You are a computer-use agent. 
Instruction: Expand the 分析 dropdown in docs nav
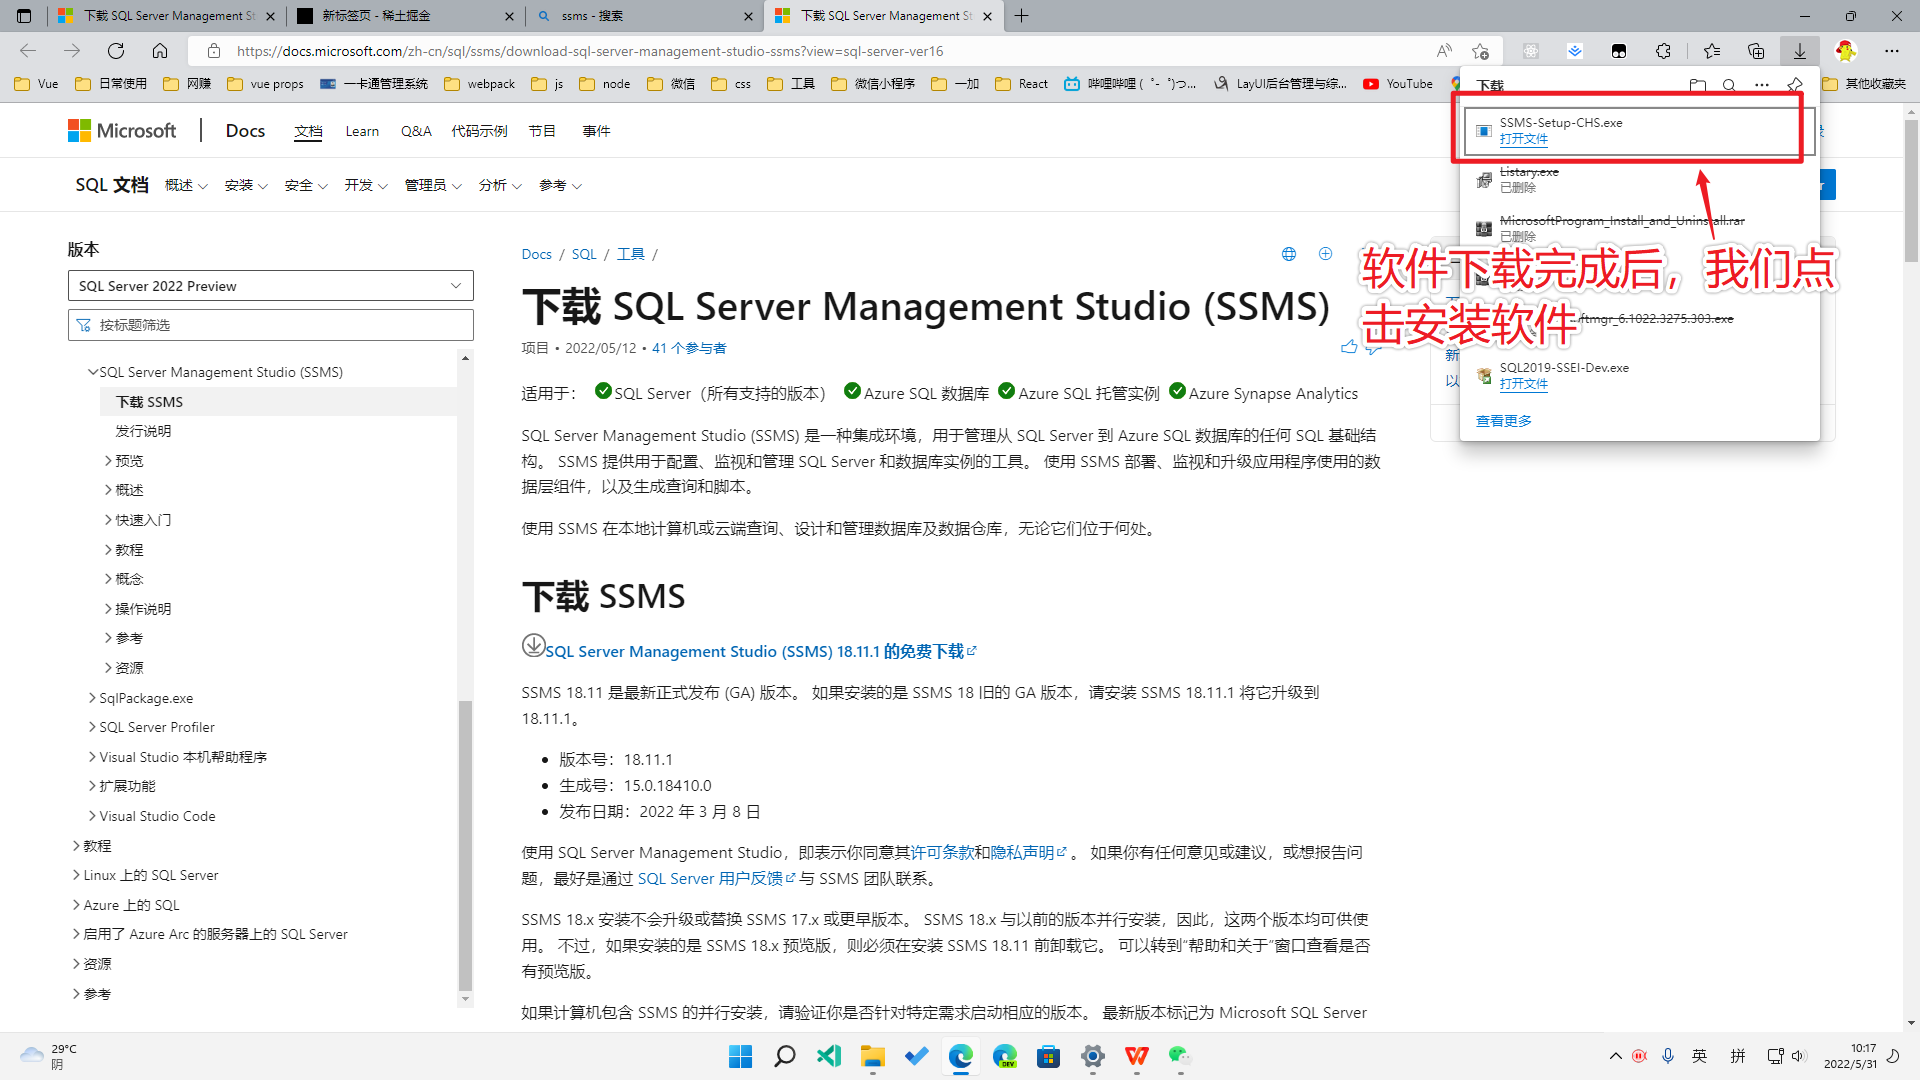(500, 185)
